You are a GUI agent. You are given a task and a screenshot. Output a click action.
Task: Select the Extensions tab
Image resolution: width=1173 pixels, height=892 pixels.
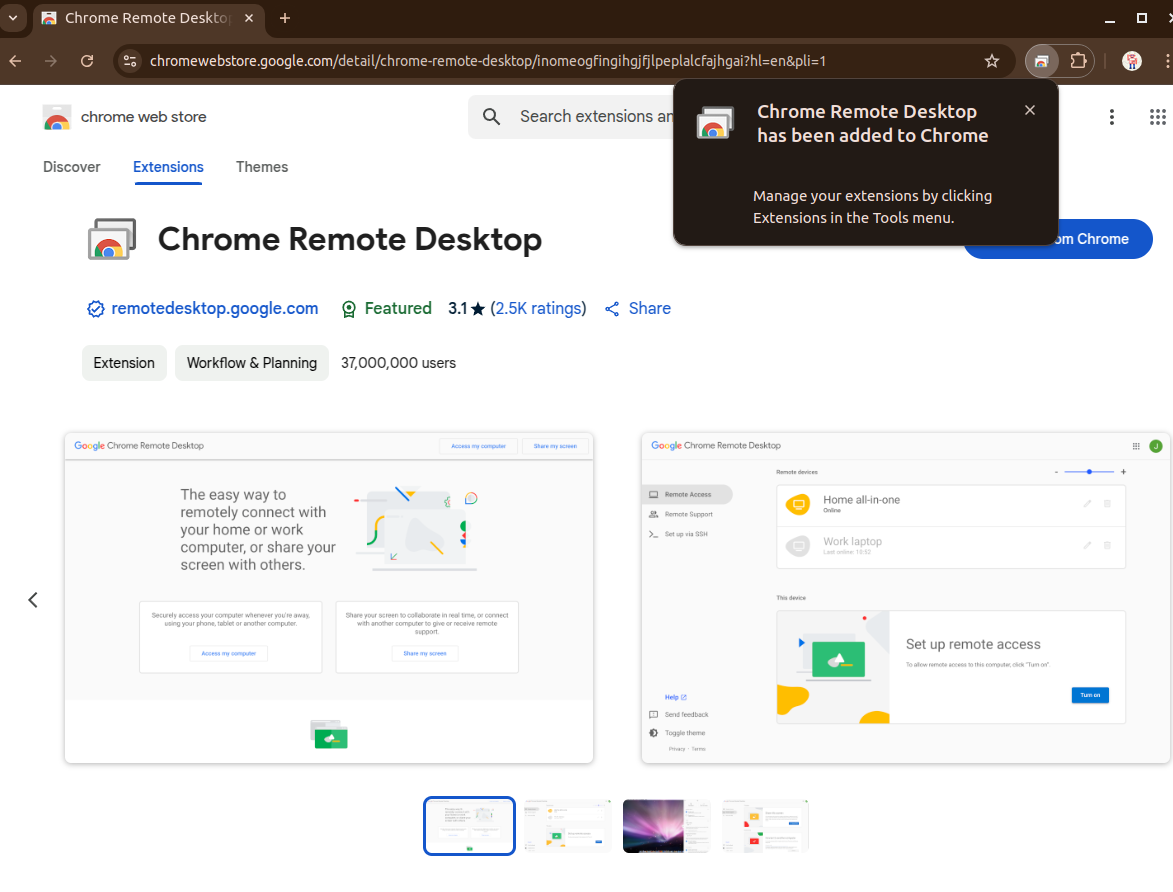(x=168, y=167)
